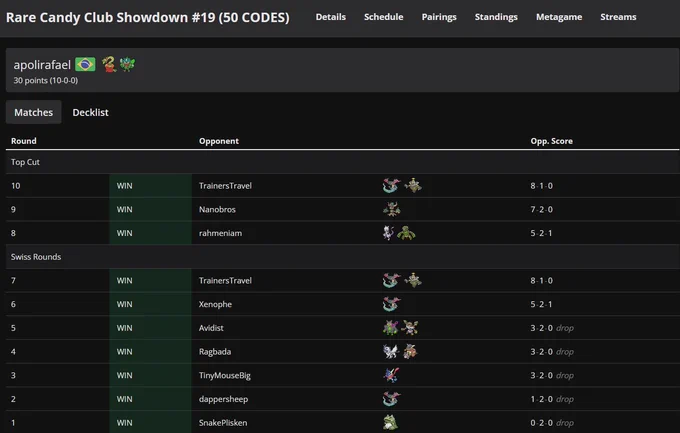Click the 0-2-0 drop score for SnakePlisken
This screenshot has width=680, height=433.
coord(552,423)
